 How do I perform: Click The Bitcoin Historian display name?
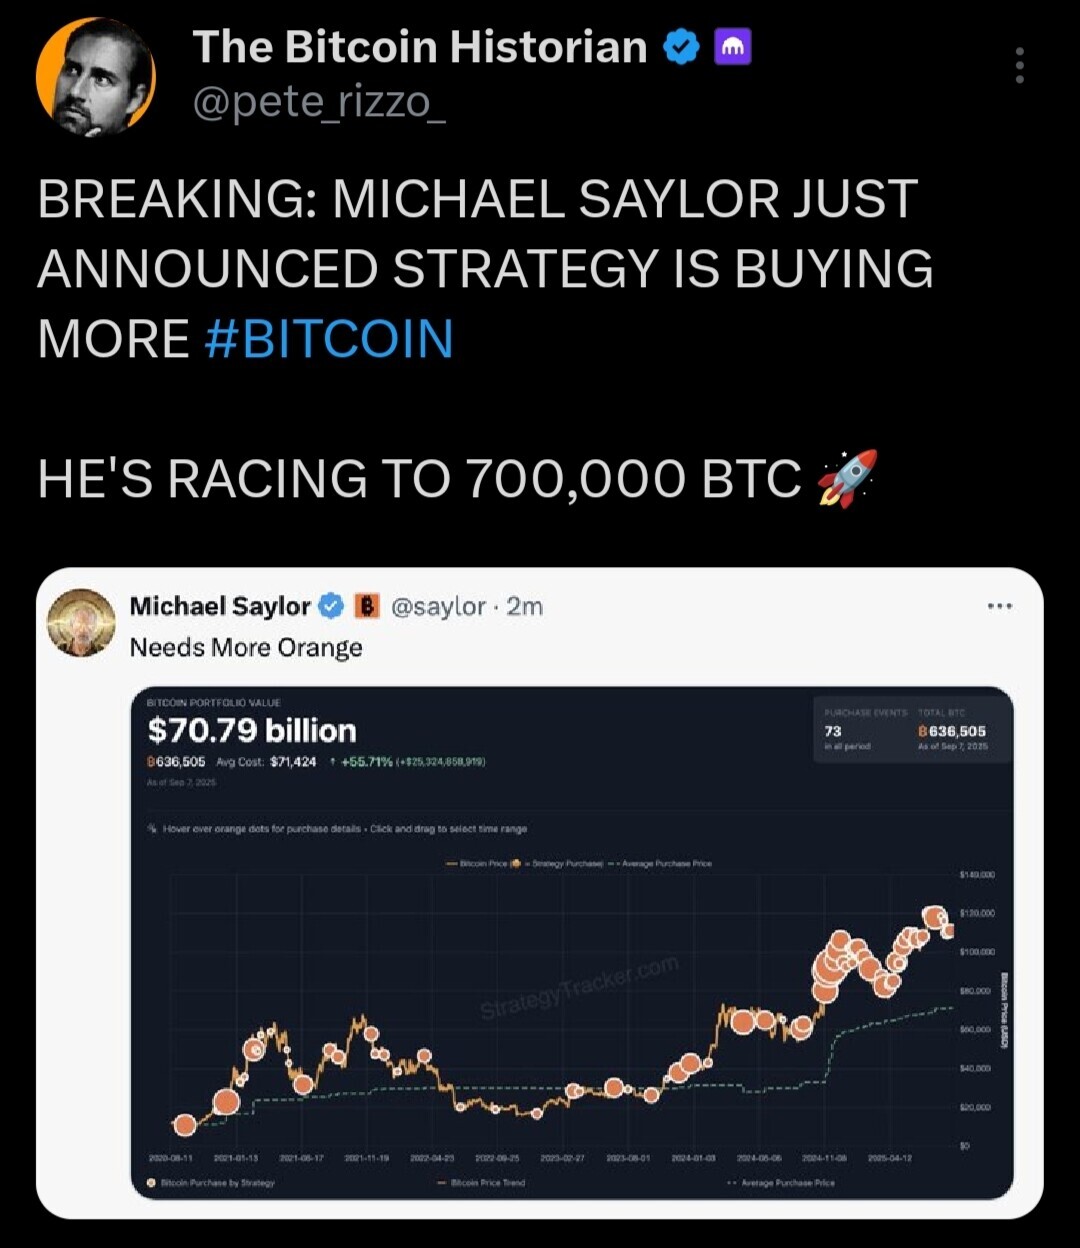coord(420,47)
